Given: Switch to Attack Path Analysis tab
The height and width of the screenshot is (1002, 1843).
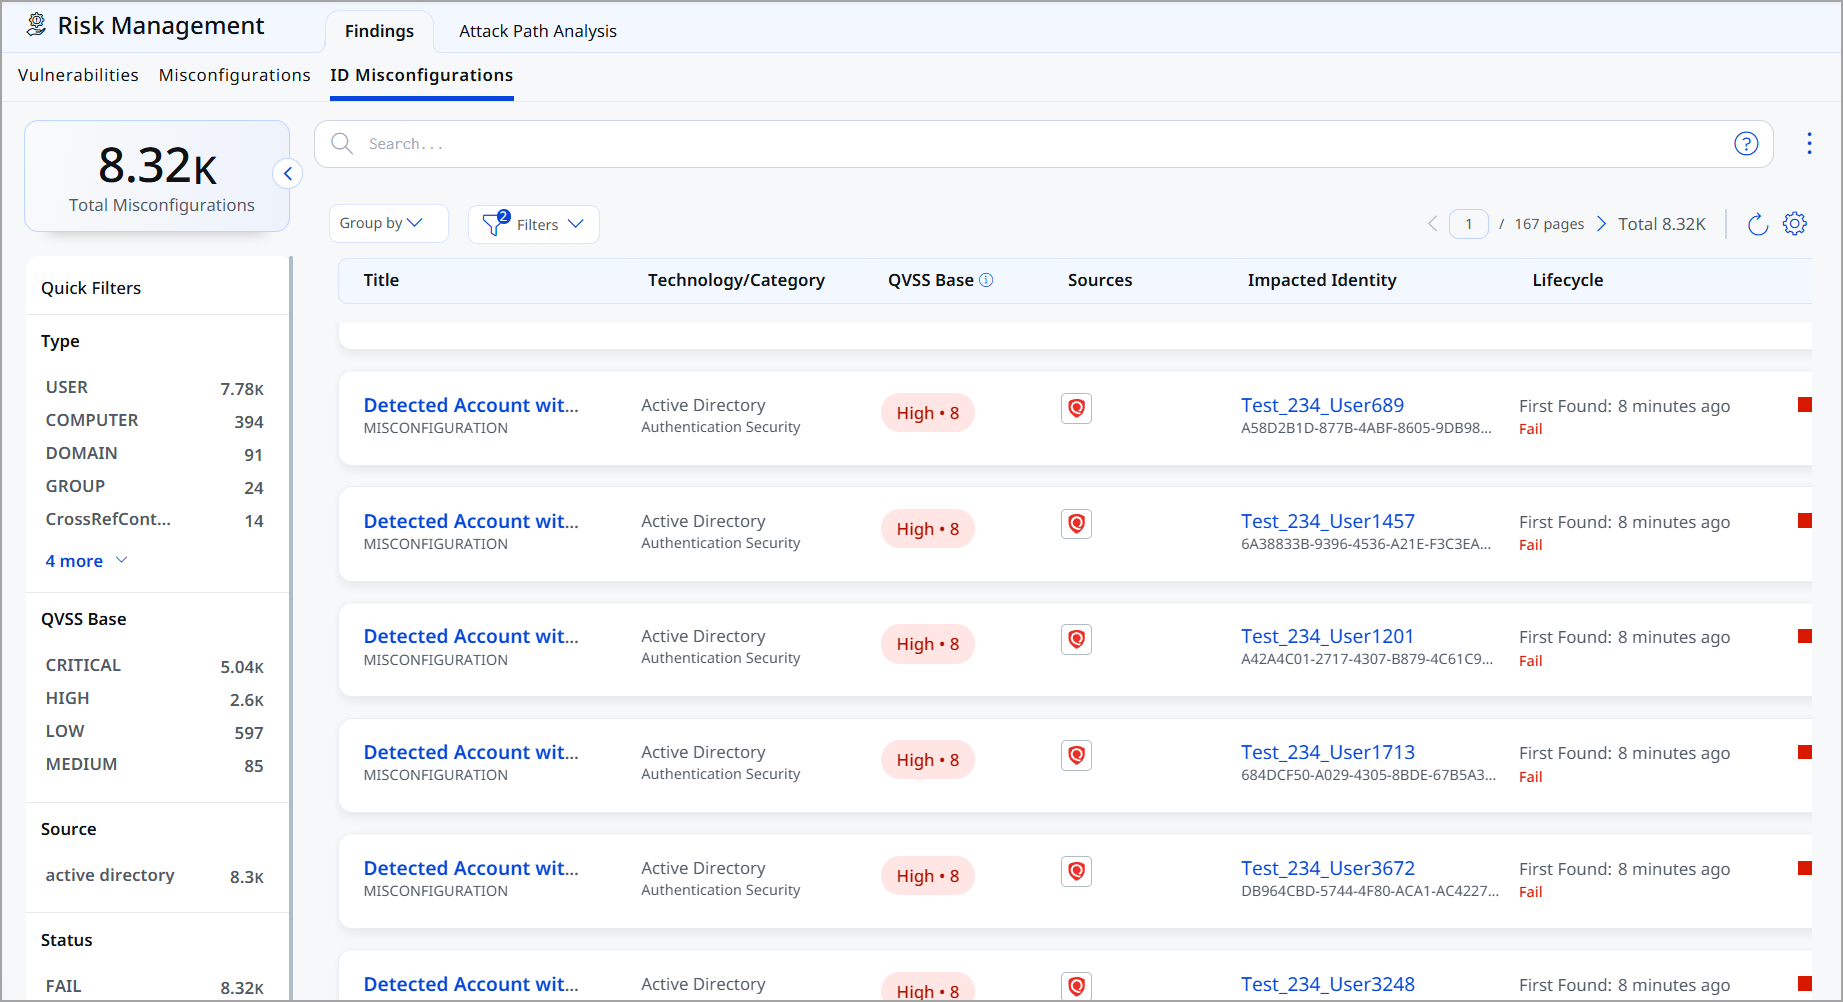Looking at the screenshot, I should (x=537, y=31).
